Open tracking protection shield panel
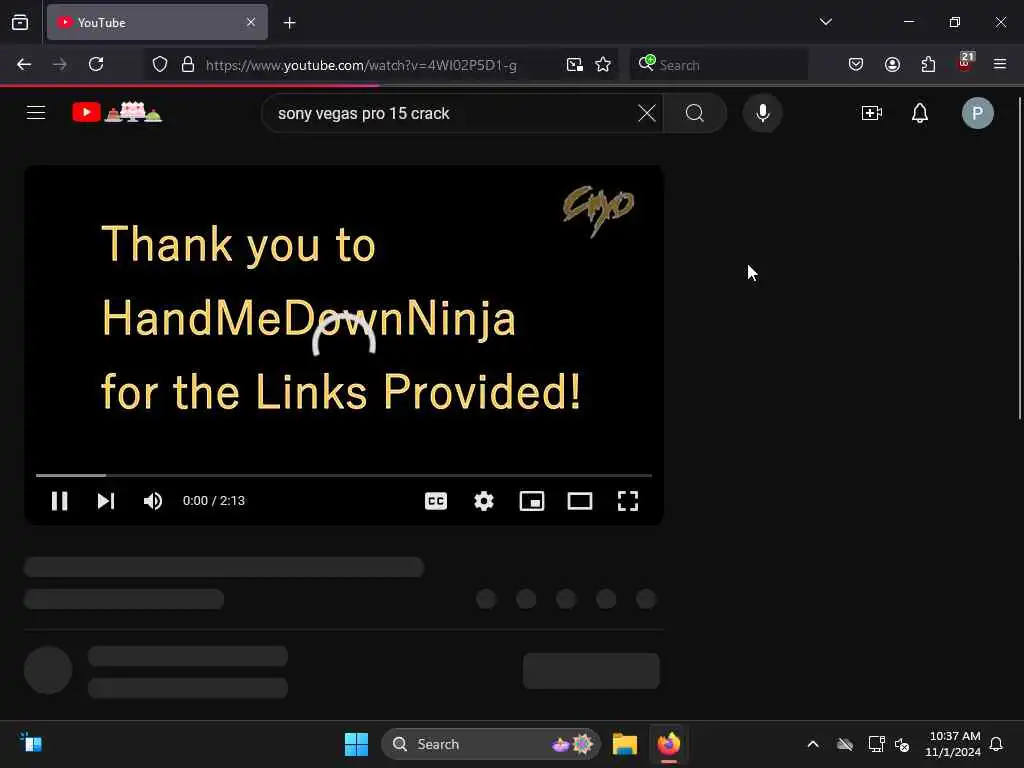The height and width of the screenshot is (768, 1024). coord(160,65)
